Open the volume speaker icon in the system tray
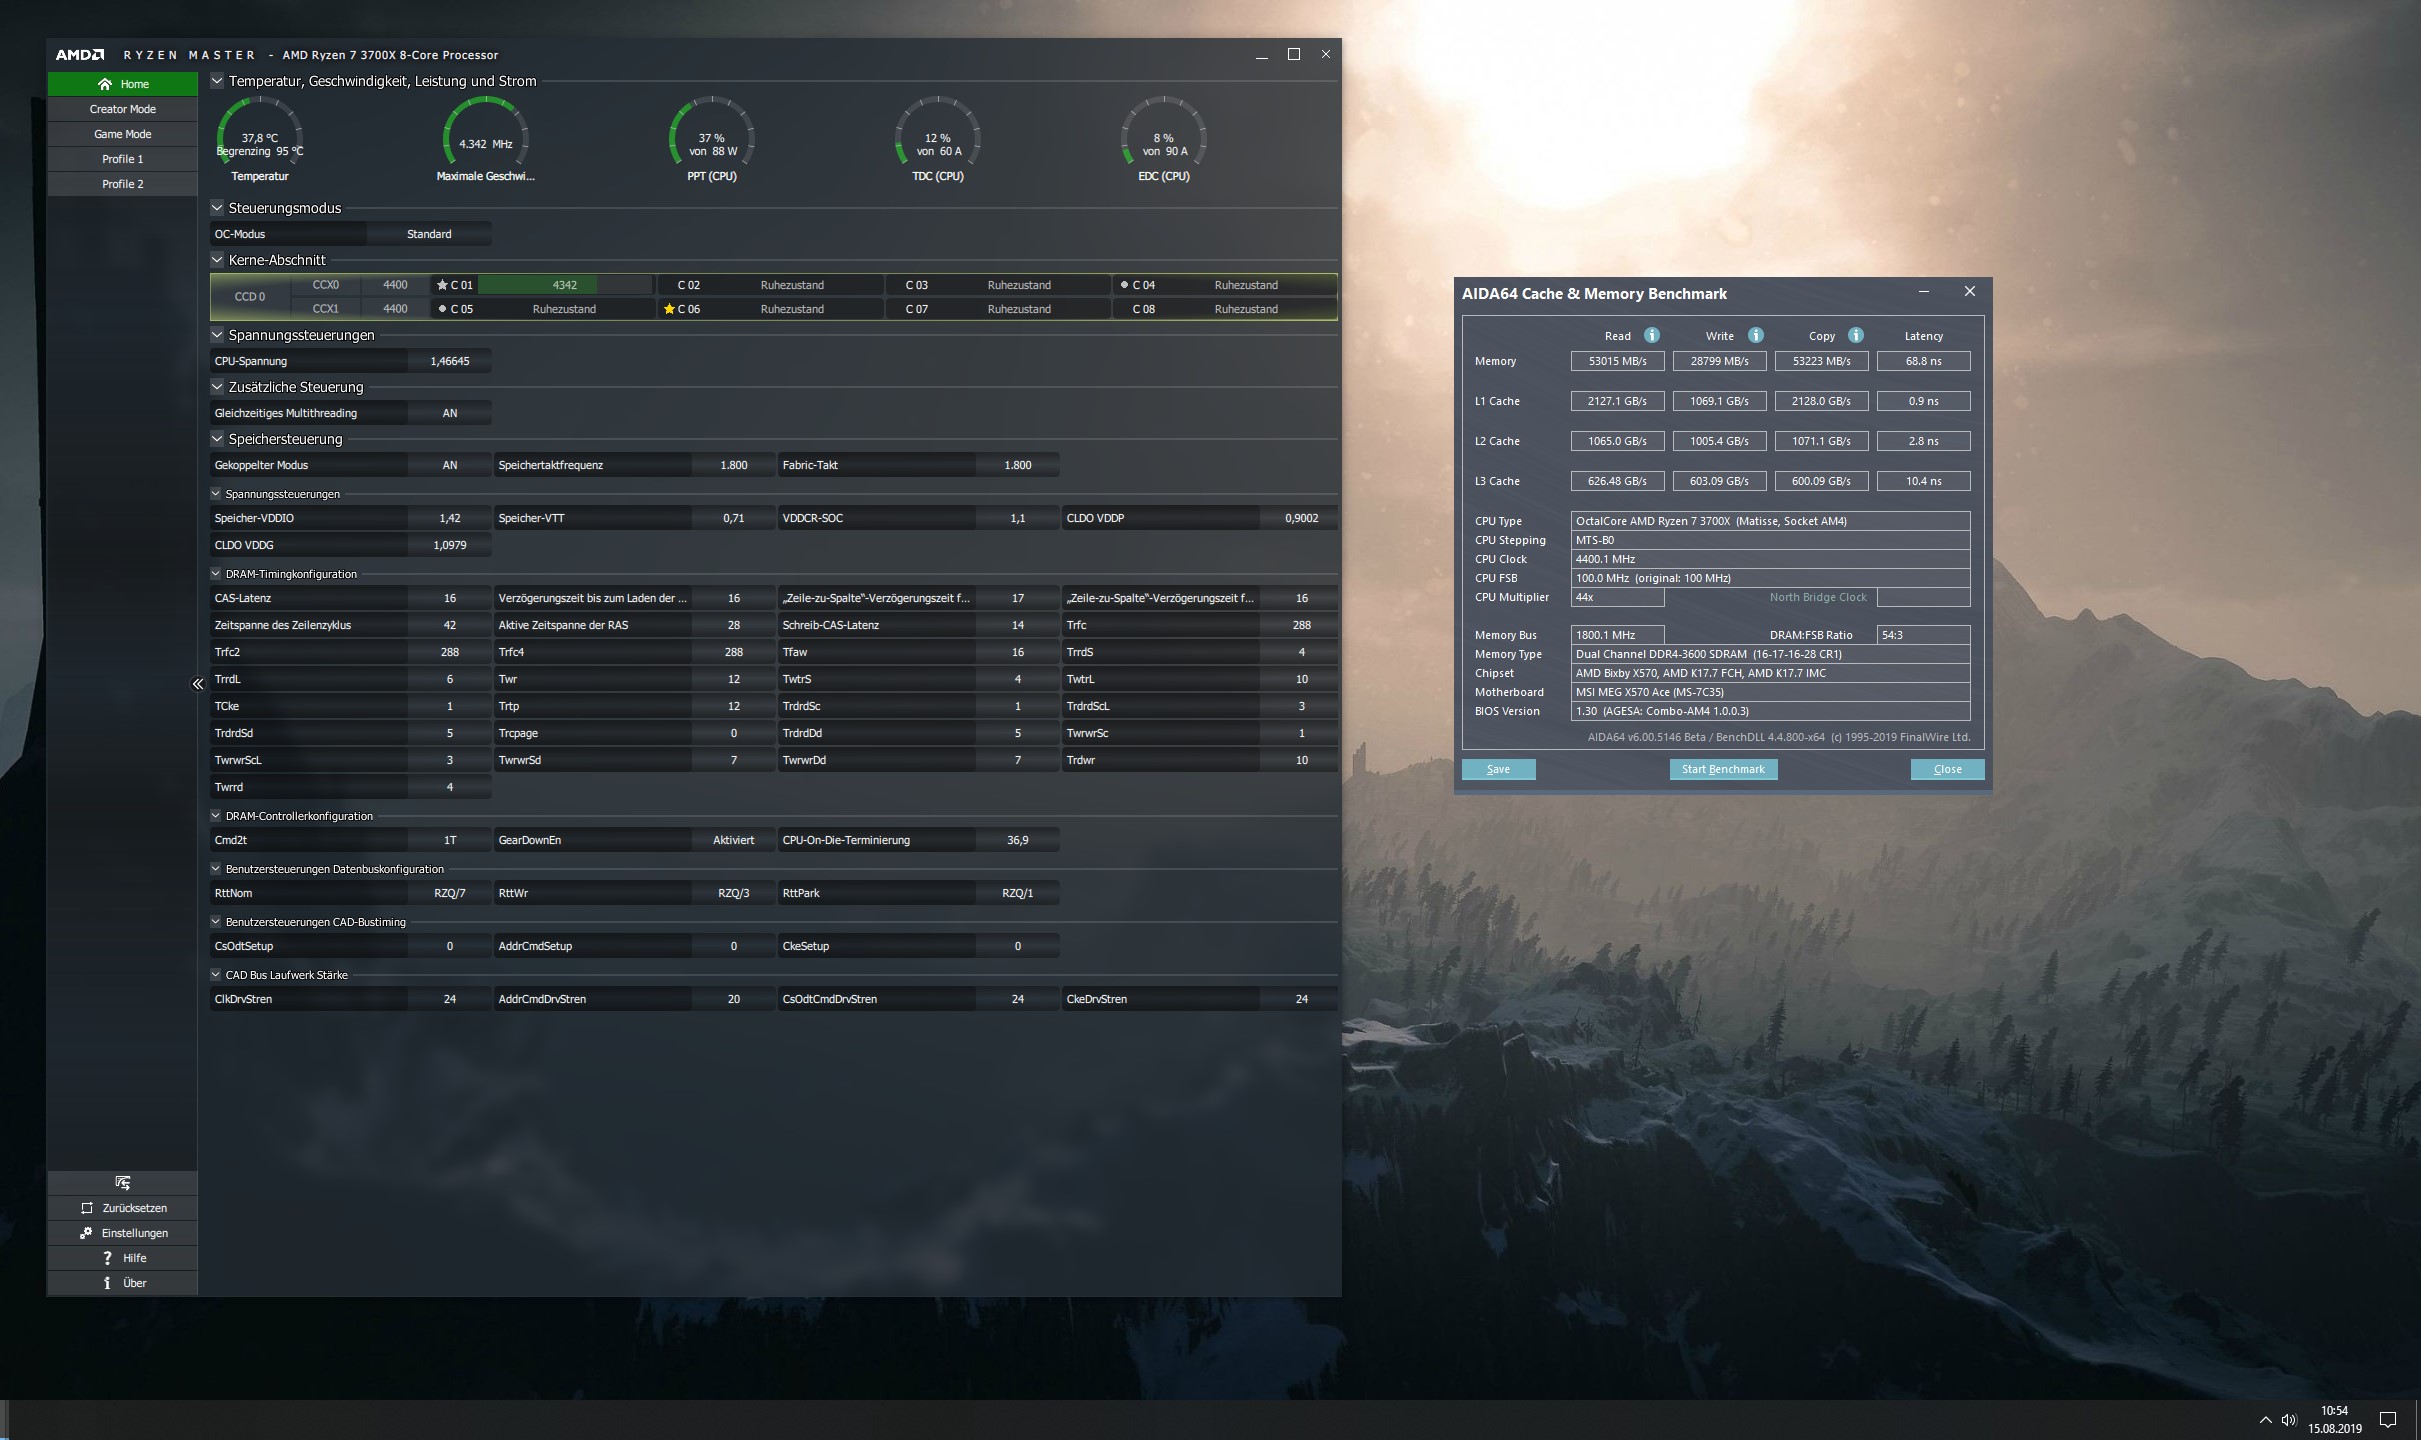Image resolution: width=2421 pixels, height=1440 pixels. point(2290,1420)
